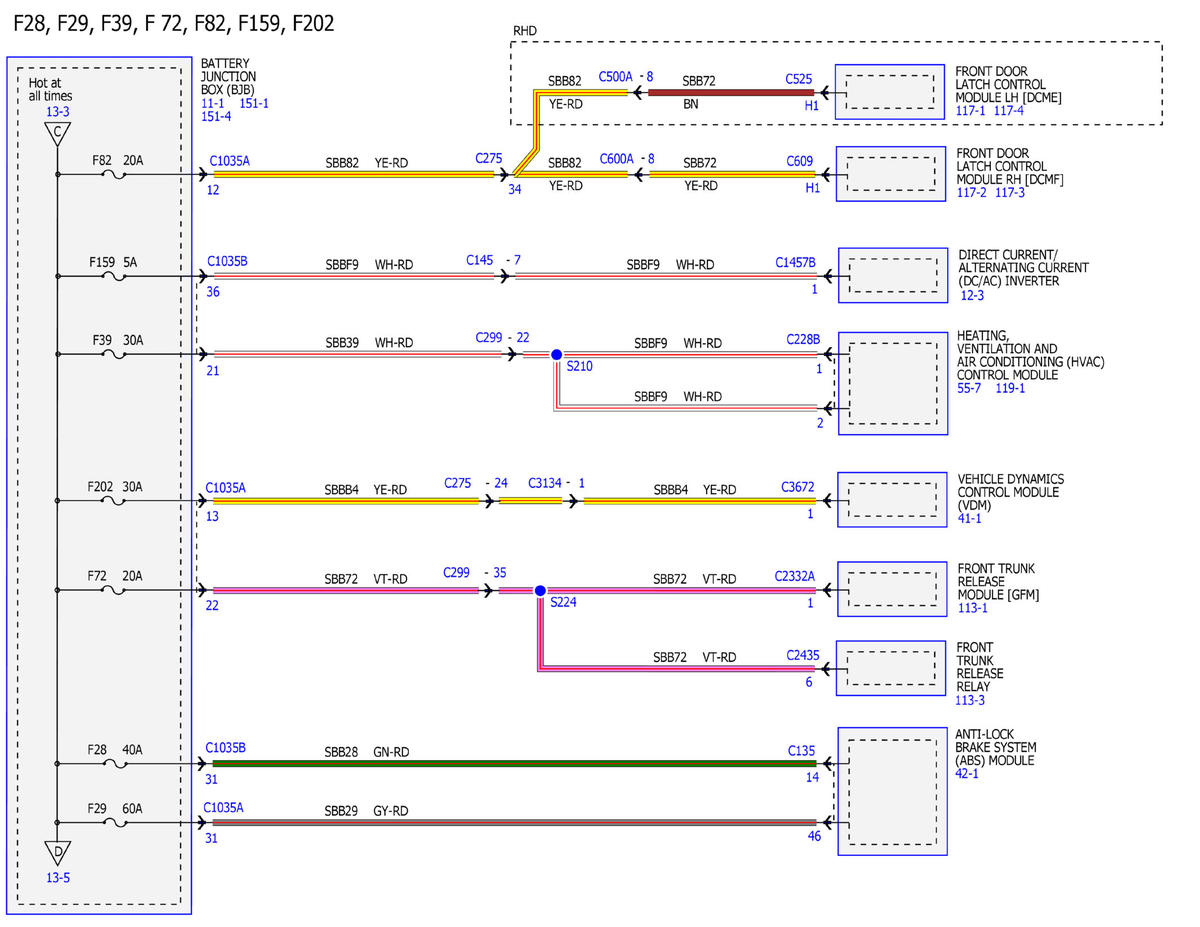Image resolution: width=1200 pixels, height=927 pixels.
Task: Open HVAC page reference 119-1
Action: pyautogui.click(x=1010, y=388)
